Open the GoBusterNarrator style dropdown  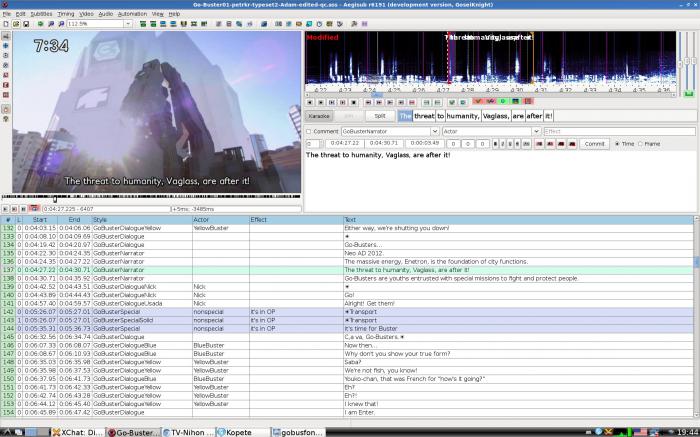[x=435, y=131]
